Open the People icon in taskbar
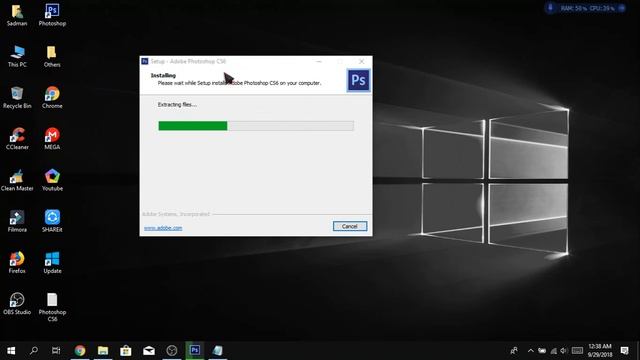The height and width of the screenshot is (360, 640). pyautogui.click(x=514, y=350)
